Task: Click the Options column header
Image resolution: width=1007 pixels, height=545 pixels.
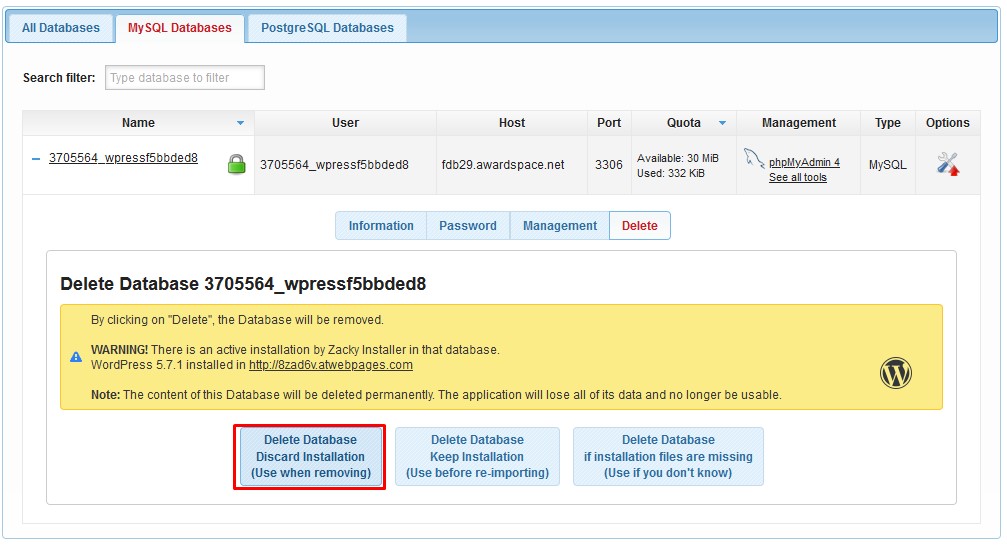Action: coord(947,123)
